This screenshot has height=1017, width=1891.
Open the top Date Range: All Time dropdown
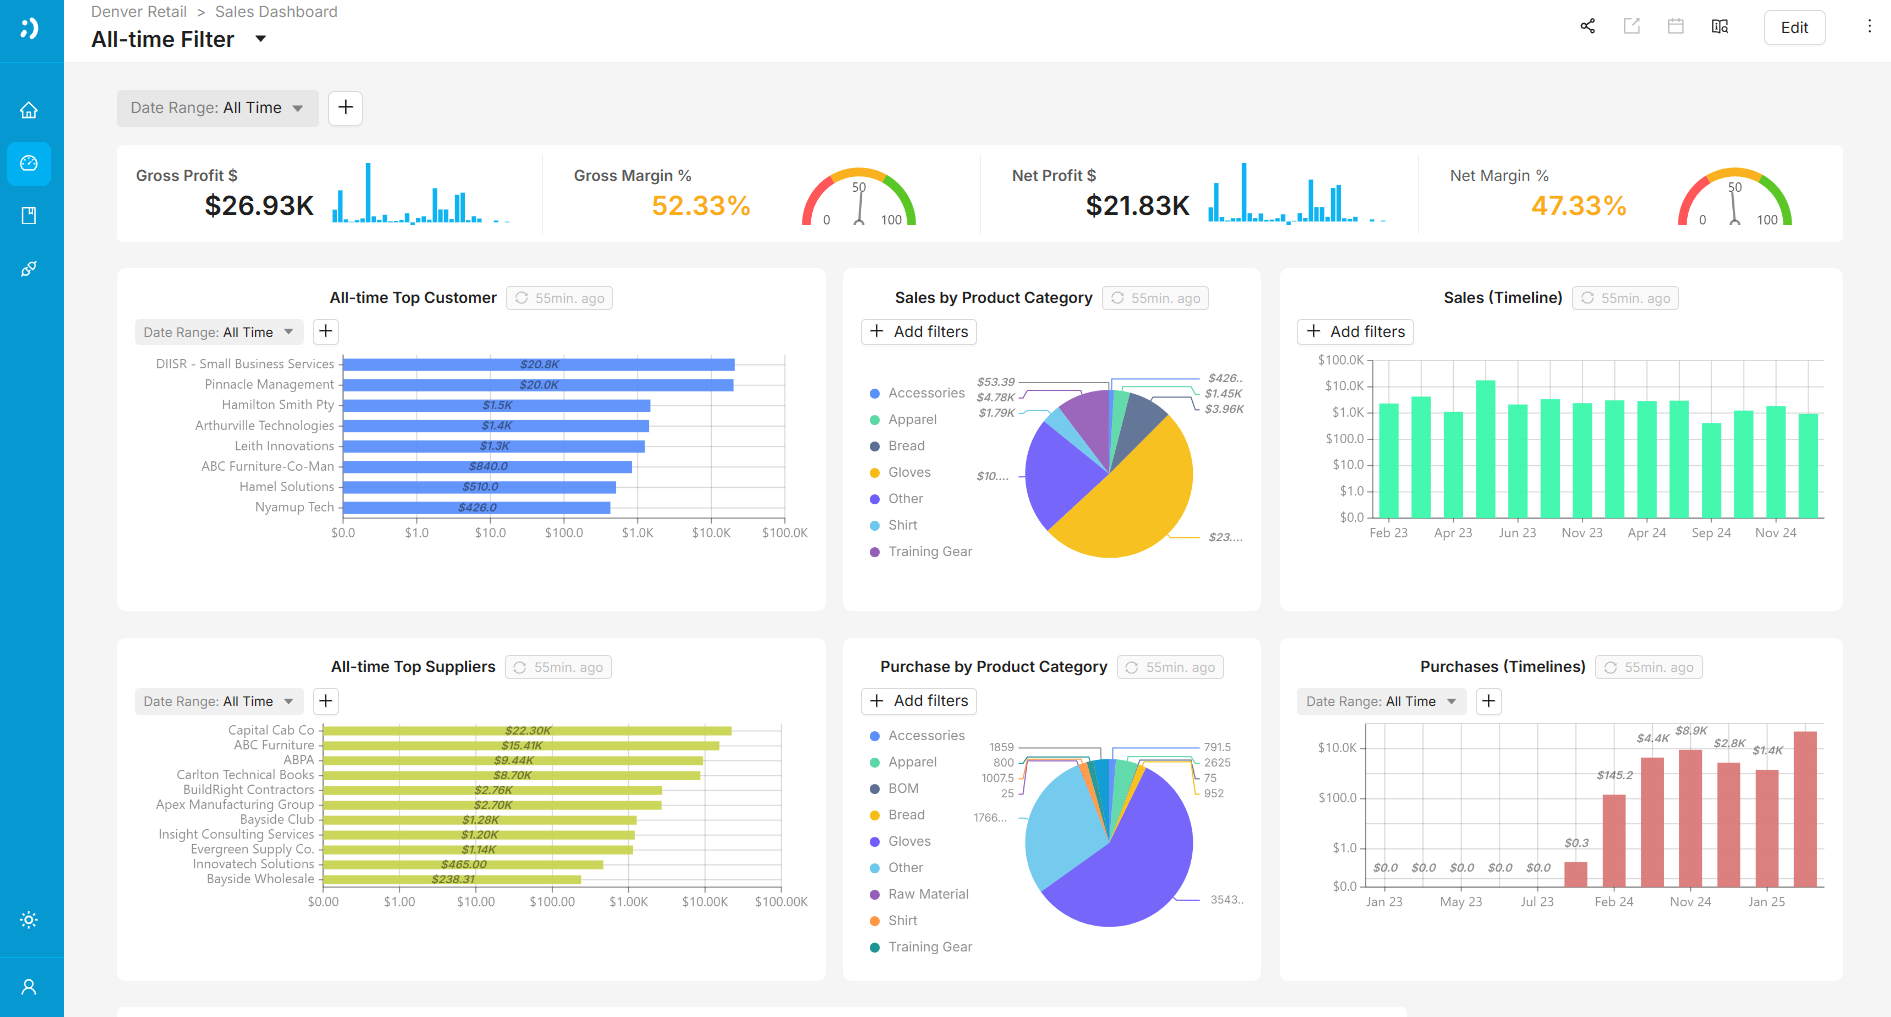217,108
